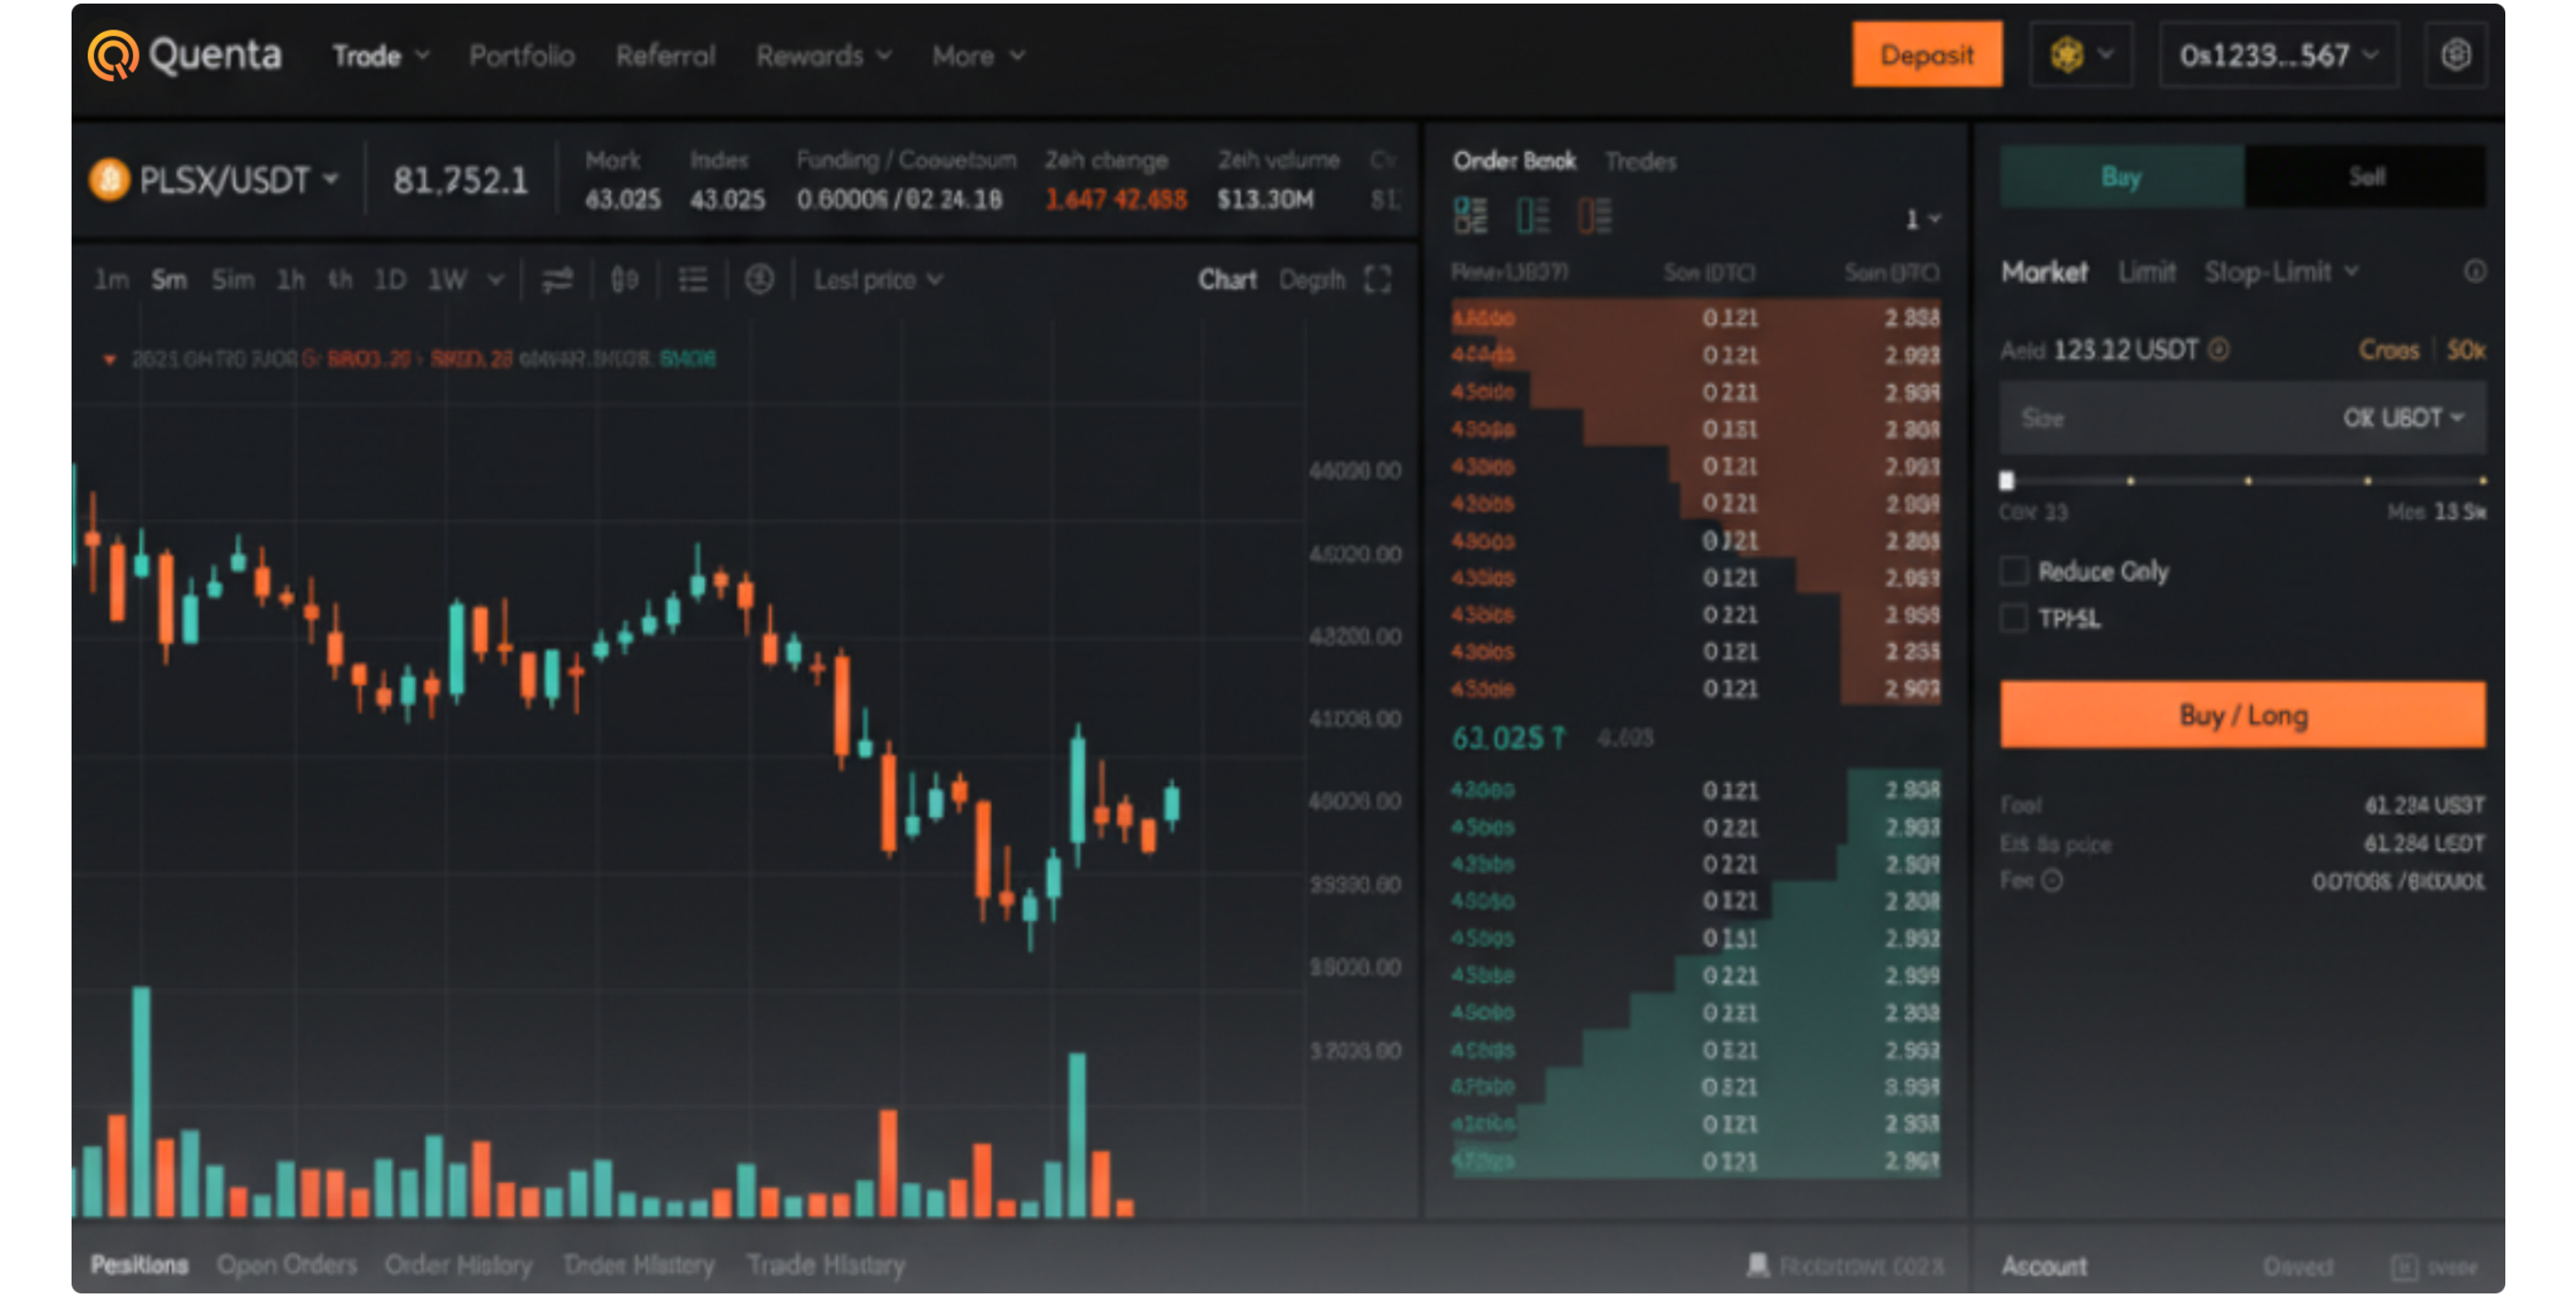Viewport: 2576px width, 1297px height.
Task: Click the Quenta logo icon
Action: click(x=113, y=55)
